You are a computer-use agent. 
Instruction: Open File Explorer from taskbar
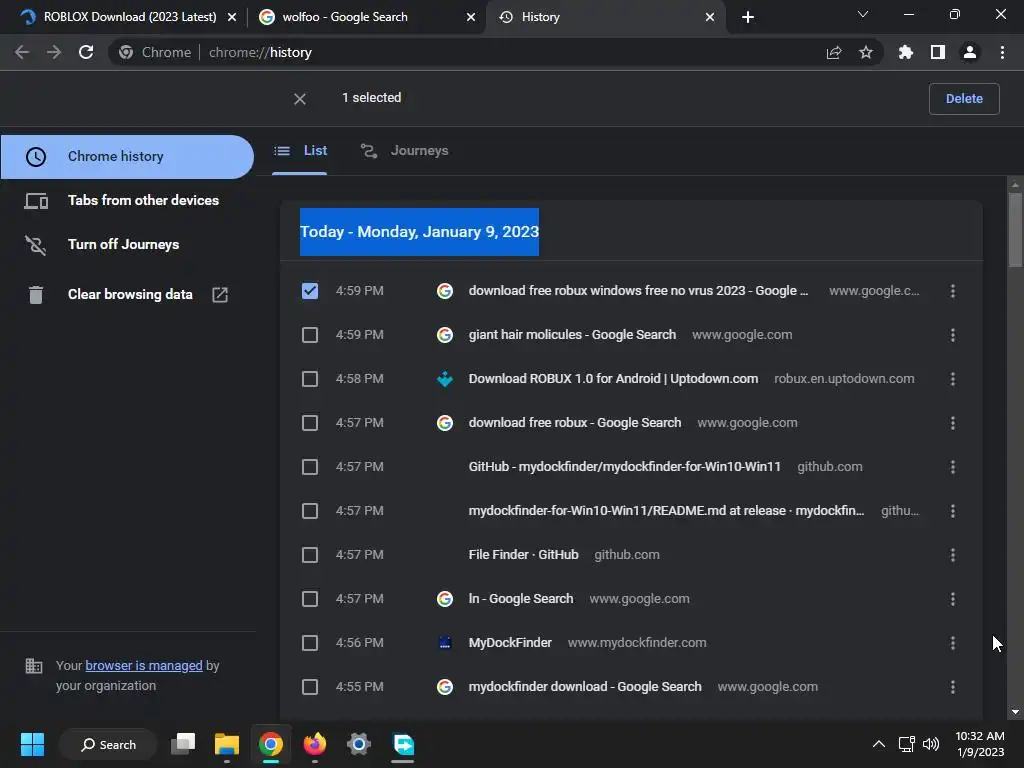pyautogui.click(x=227, y=744)
